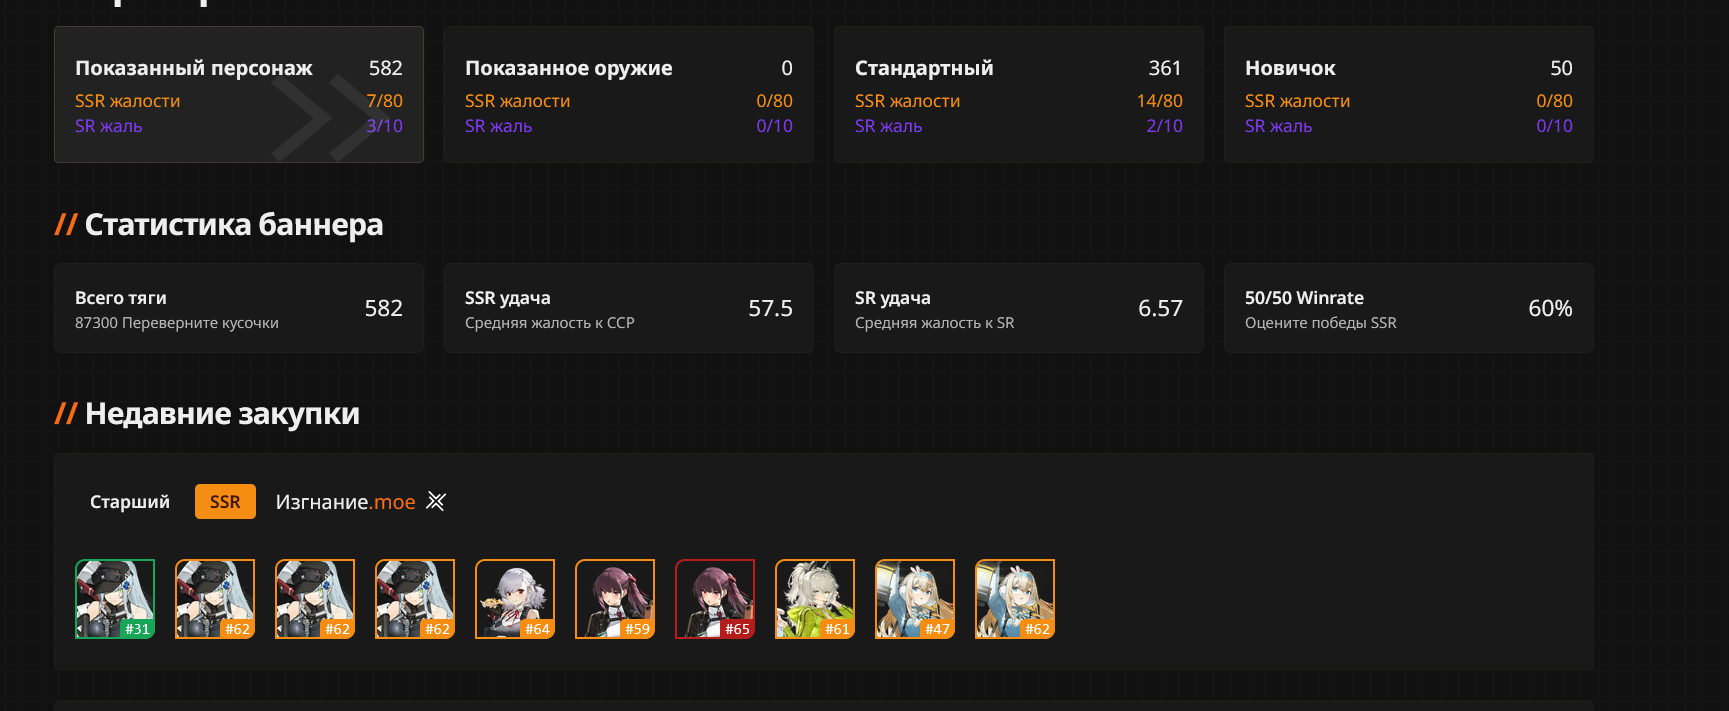Image resolution: width=1729 pixels, height=711 pixels.
Task: Open the Изгнание.moe link
Action: coord(345,501)
